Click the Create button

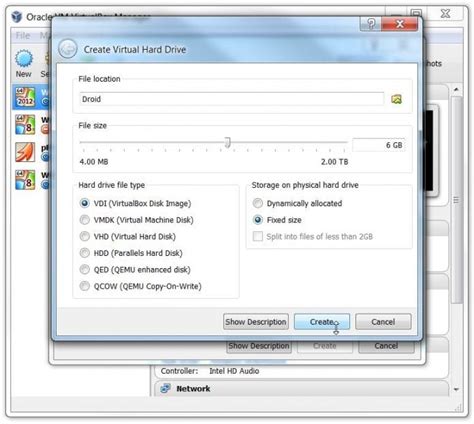322,322
